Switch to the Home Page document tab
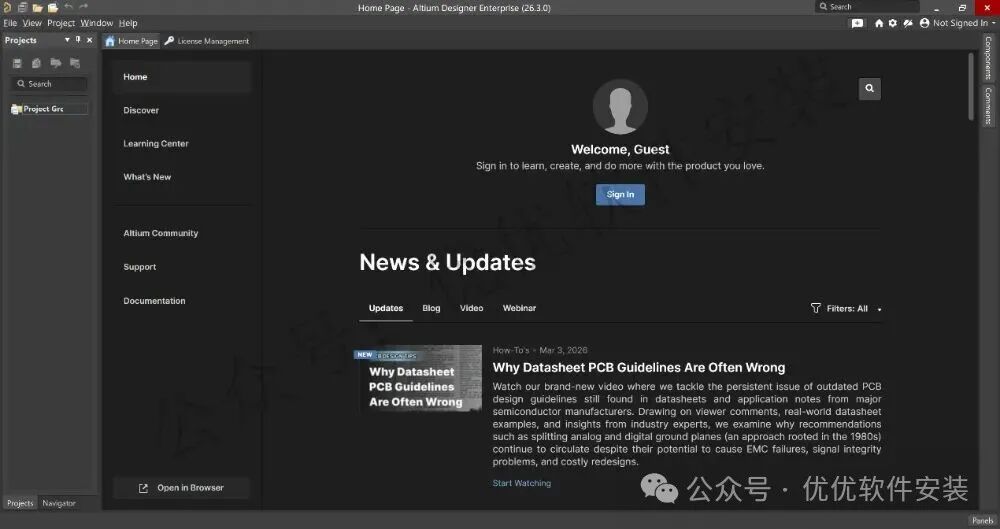The image size is (1000, 529). (131, 41)
